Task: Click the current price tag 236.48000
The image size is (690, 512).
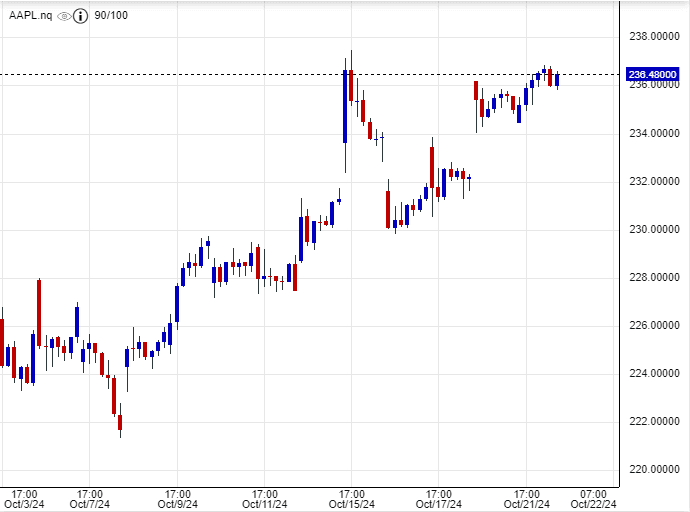Action: pyautogui.click(x=651, y=74)
